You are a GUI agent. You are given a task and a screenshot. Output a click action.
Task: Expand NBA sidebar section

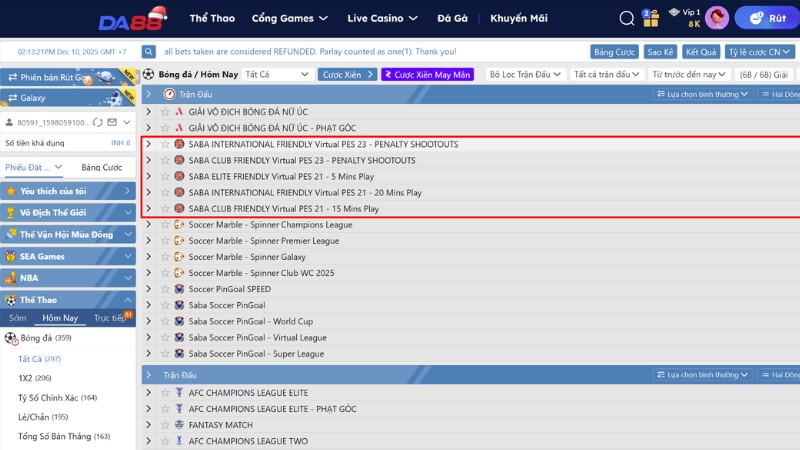click(68, 278)
